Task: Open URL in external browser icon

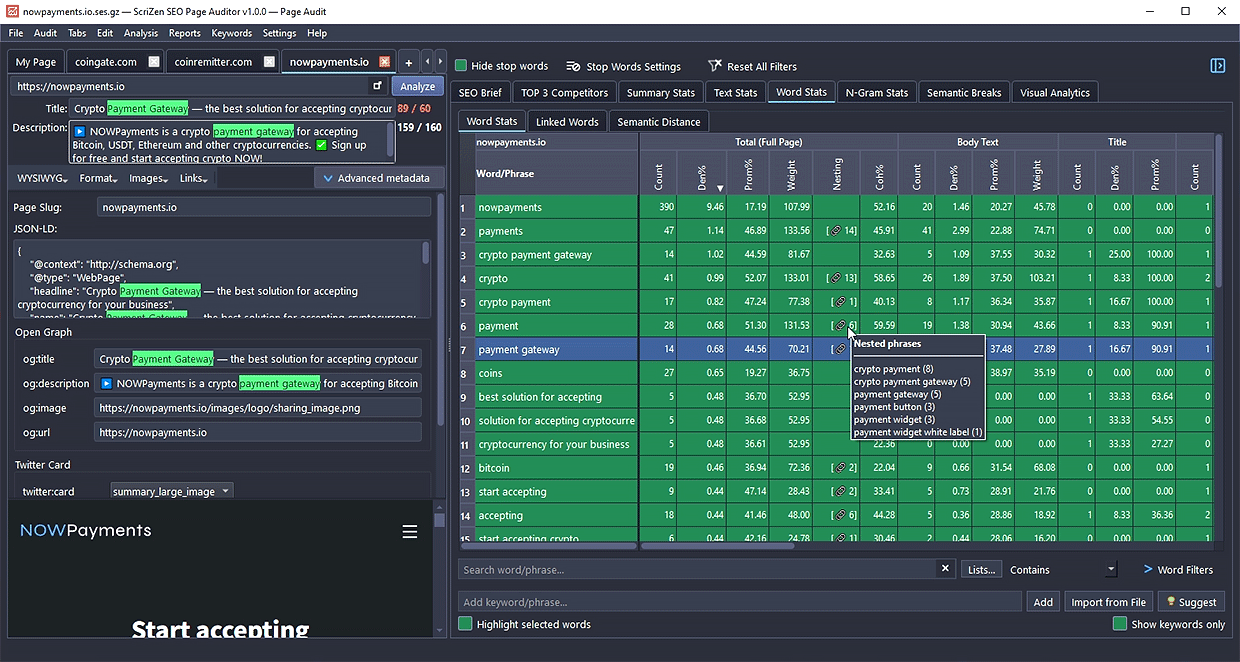Action: tap(377, 87)
